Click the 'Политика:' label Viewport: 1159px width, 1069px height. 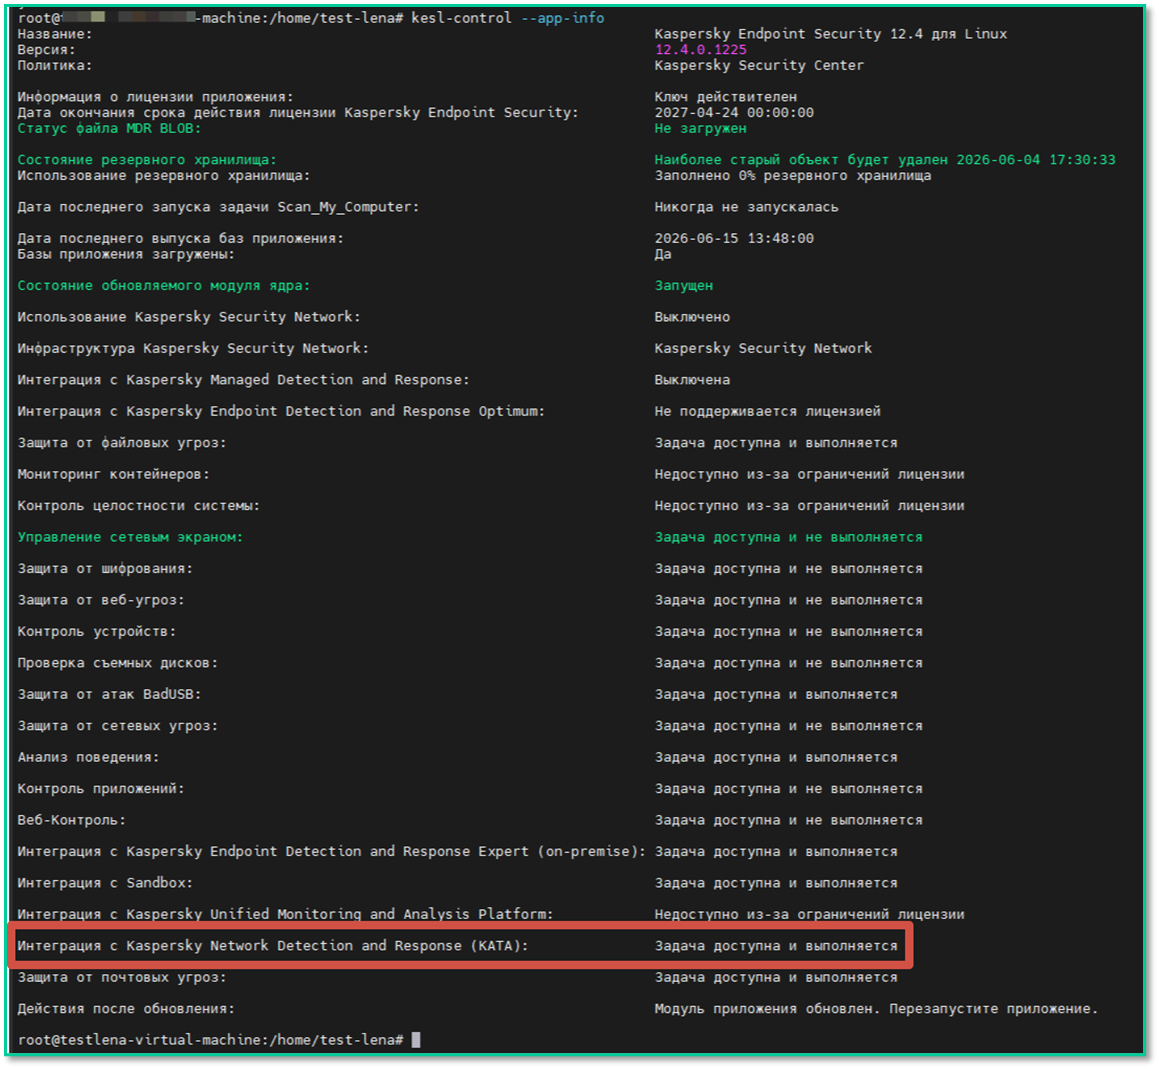coord(55,65)
